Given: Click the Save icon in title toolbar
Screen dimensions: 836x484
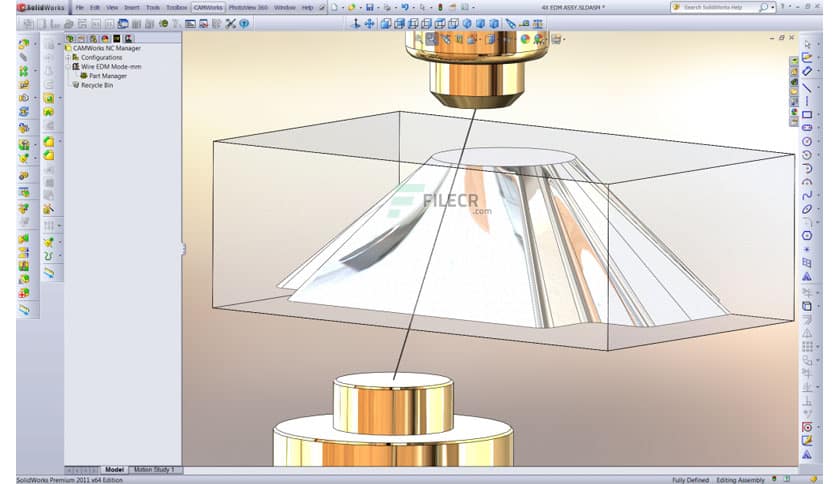Looking at the screenshot, I should pyautogui.click(x=369, y=7).
